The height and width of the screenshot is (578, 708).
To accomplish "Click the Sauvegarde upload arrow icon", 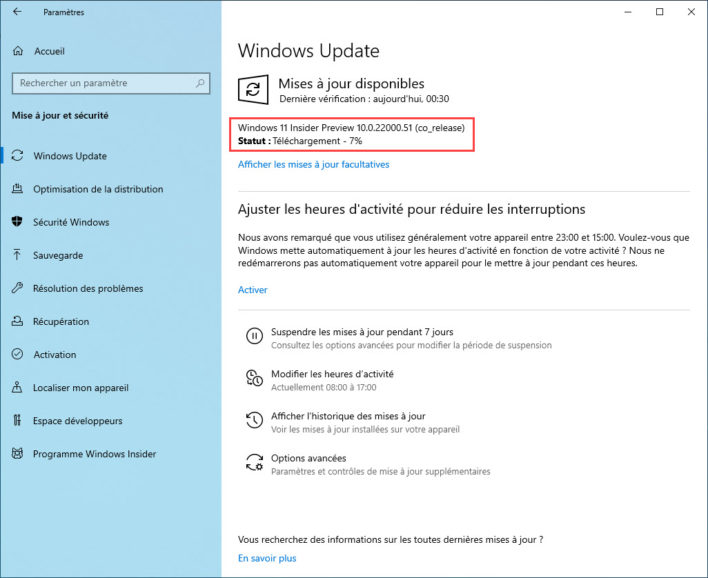I will click(17, 255).
